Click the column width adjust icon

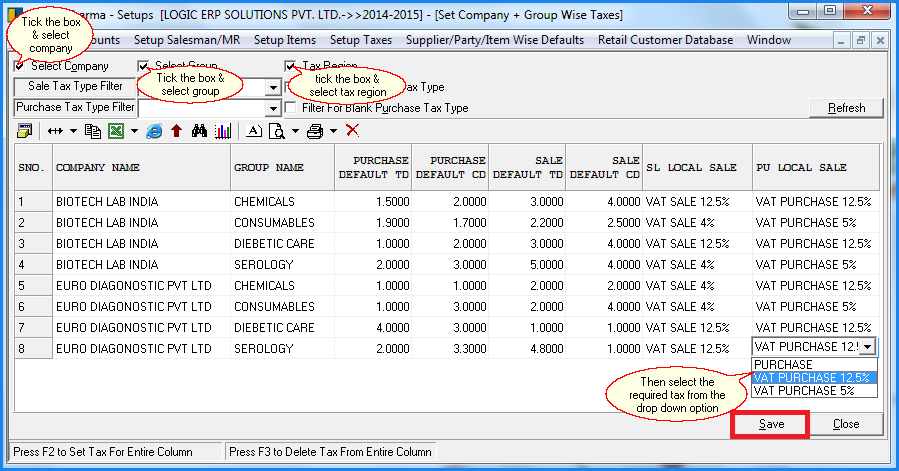(x=55, y=131)
